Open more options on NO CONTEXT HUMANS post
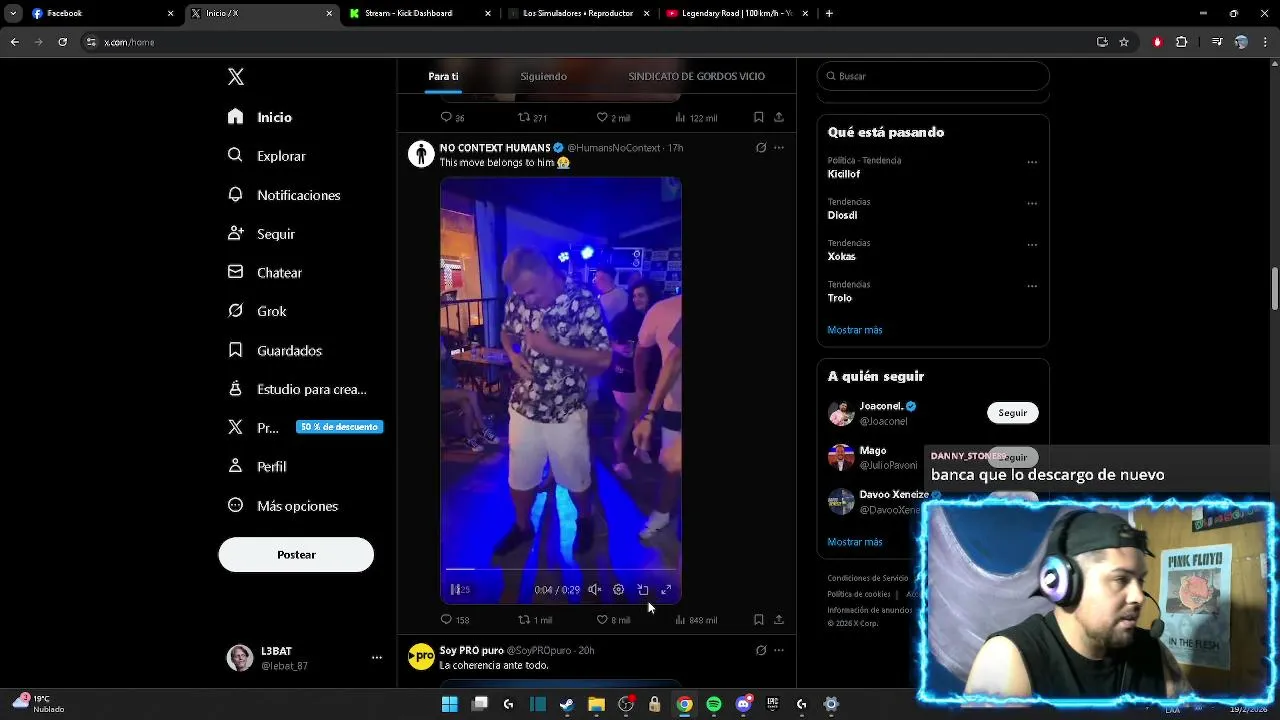This screenshot has height=720, width=1280. (x=779, y=148)
